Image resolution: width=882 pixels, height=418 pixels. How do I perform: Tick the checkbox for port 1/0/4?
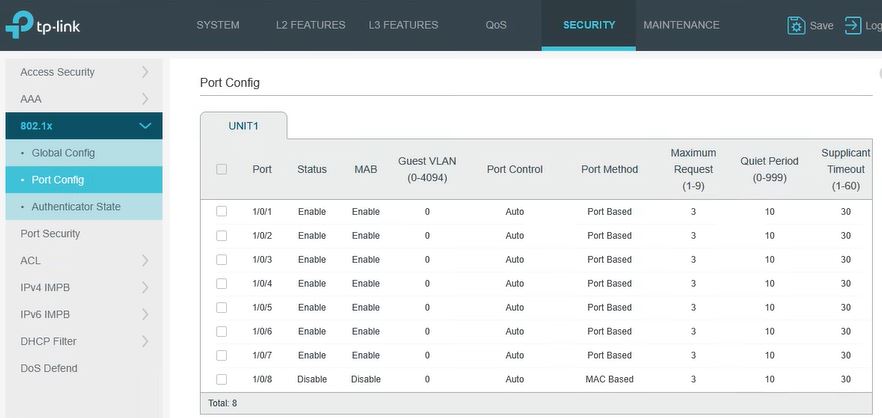coord(222,284)
